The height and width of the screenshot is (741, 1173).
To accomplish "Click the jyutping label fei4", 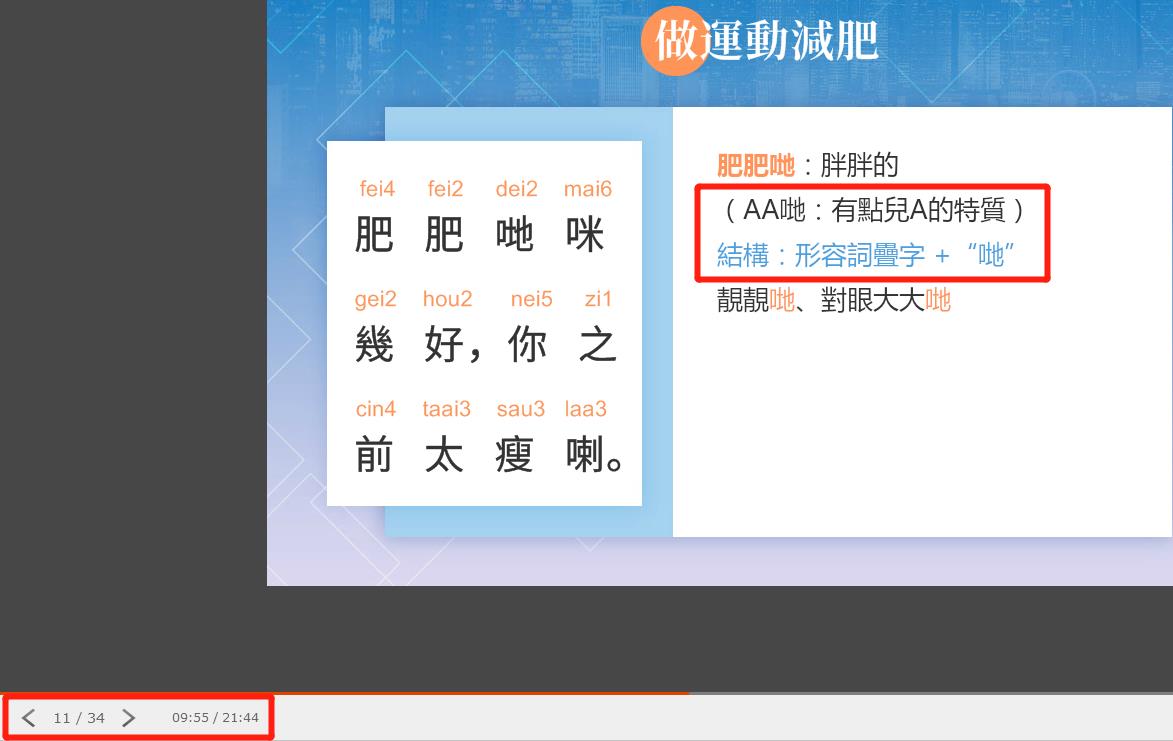I will (x=377, y=189).
